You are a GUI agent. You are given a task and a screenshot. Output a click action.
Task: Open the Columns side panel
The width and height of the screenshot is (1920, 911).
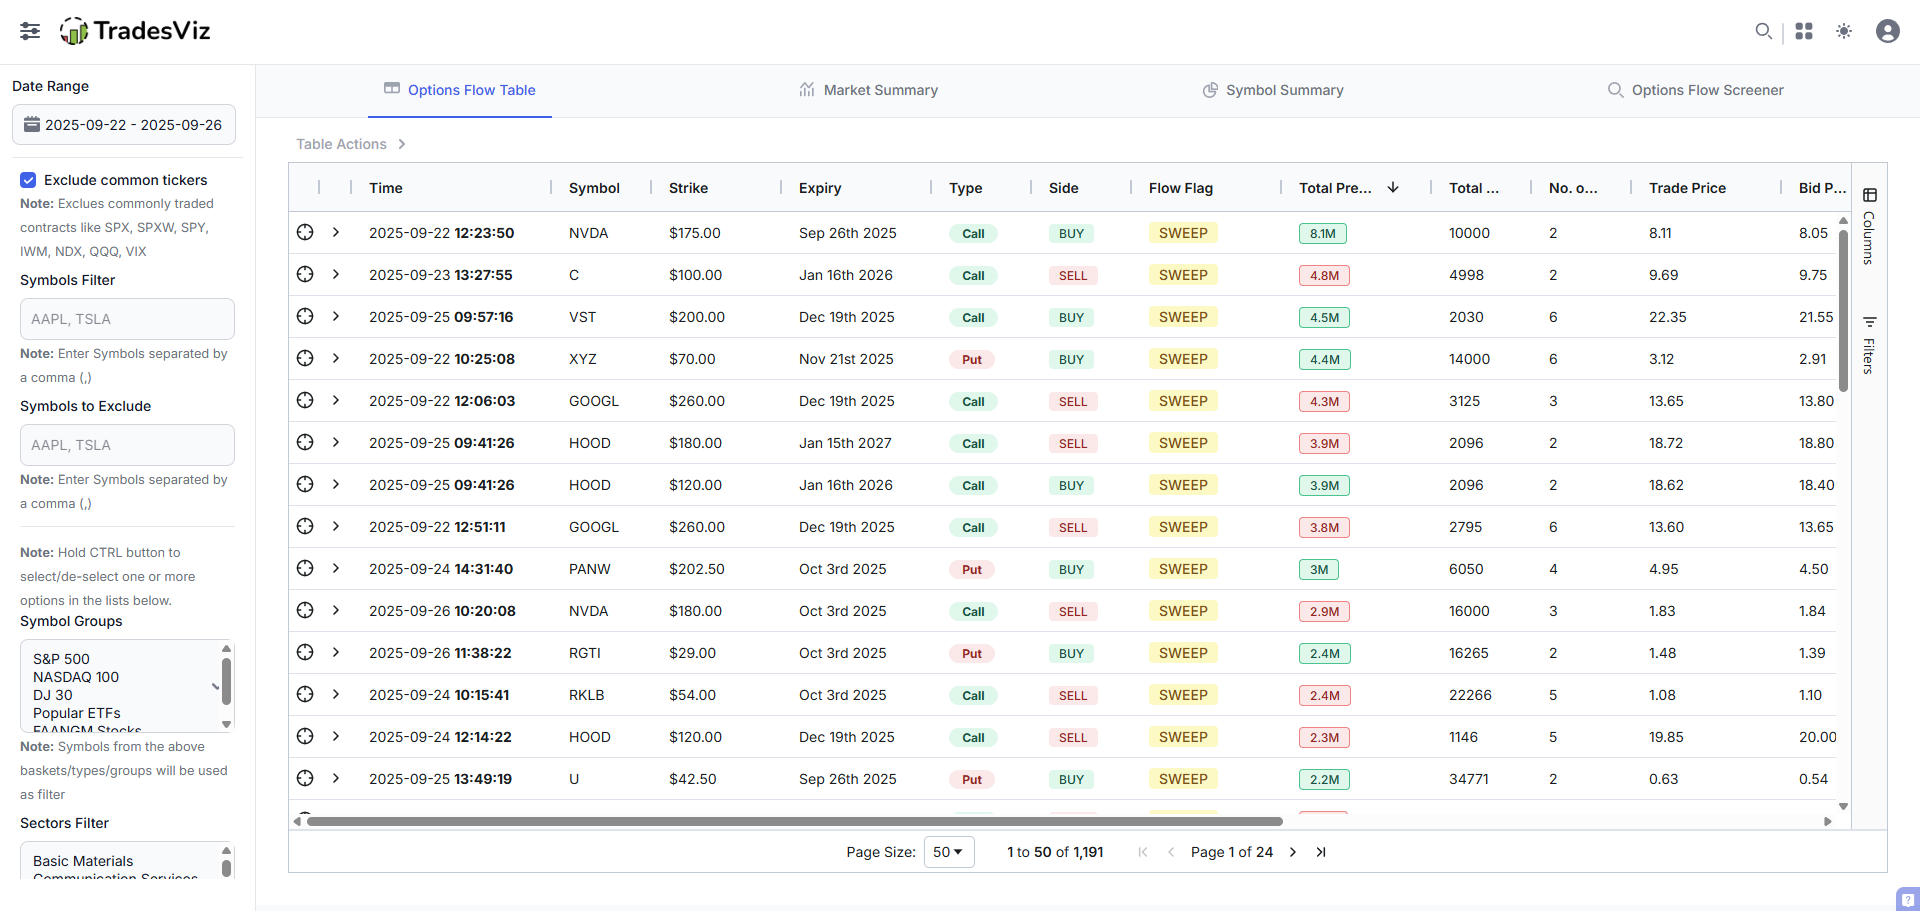(x=1869, y=226)
